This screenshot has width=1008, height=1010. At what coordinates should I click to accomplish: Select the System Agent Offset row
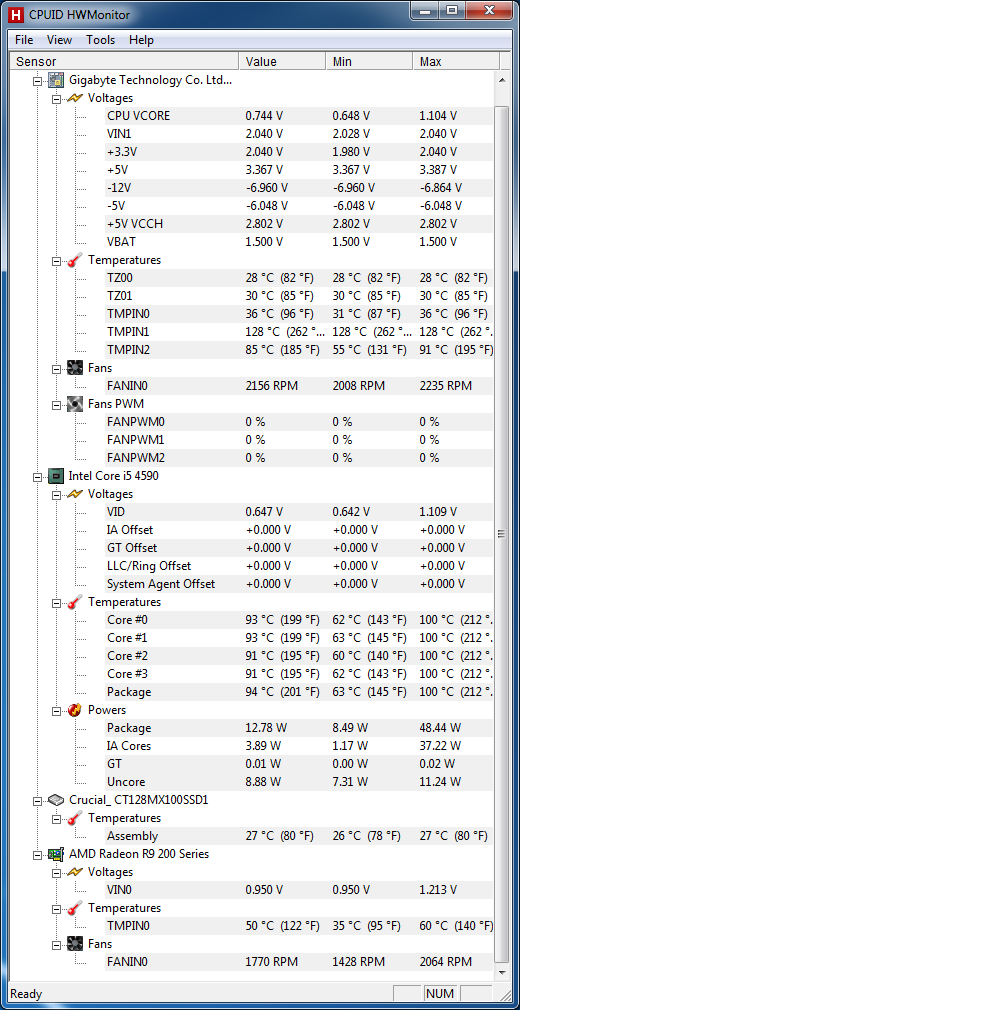pos(299,584)
